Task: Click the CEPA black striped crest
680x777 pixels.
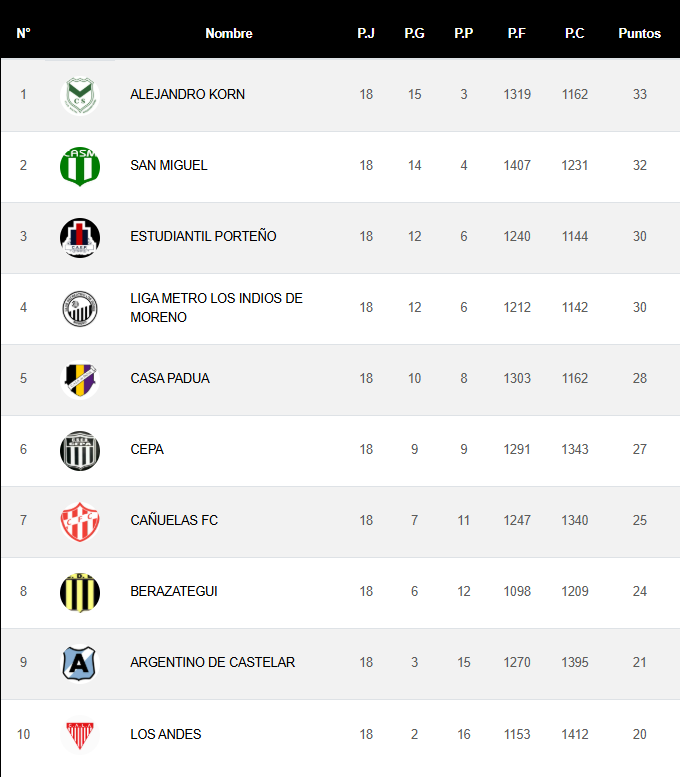Action: (x=80, y=450)
